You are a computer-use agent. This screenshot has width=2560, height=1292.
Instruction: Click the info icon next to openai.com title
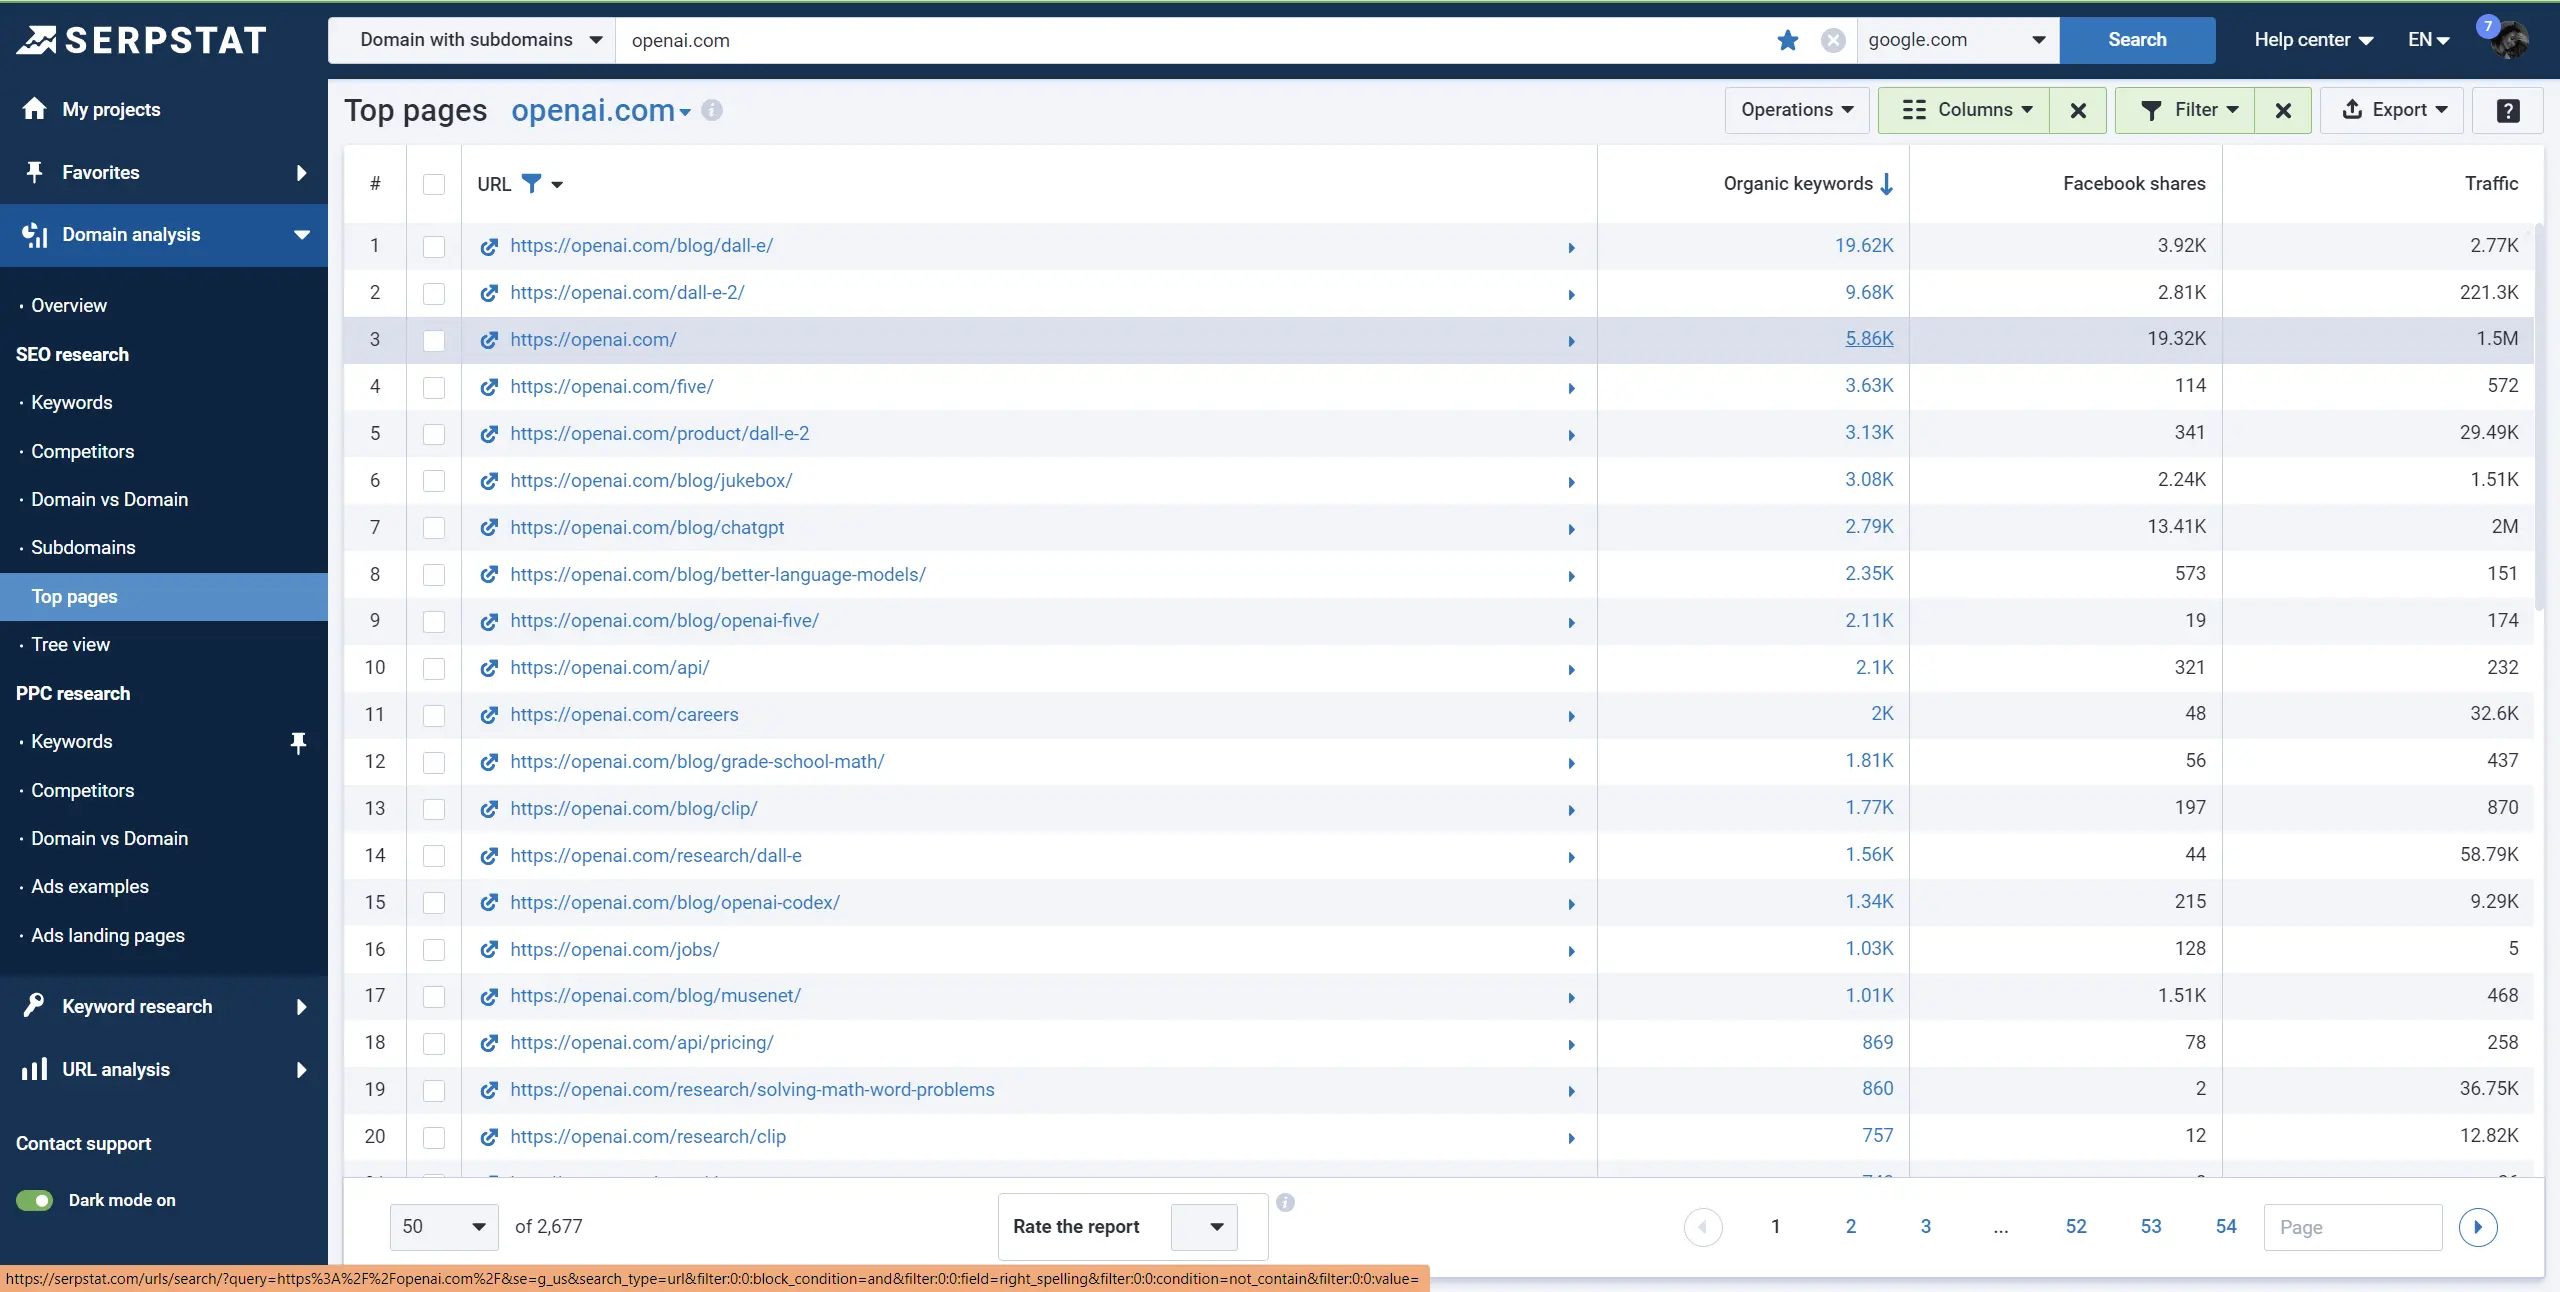[x=712, y=110]
